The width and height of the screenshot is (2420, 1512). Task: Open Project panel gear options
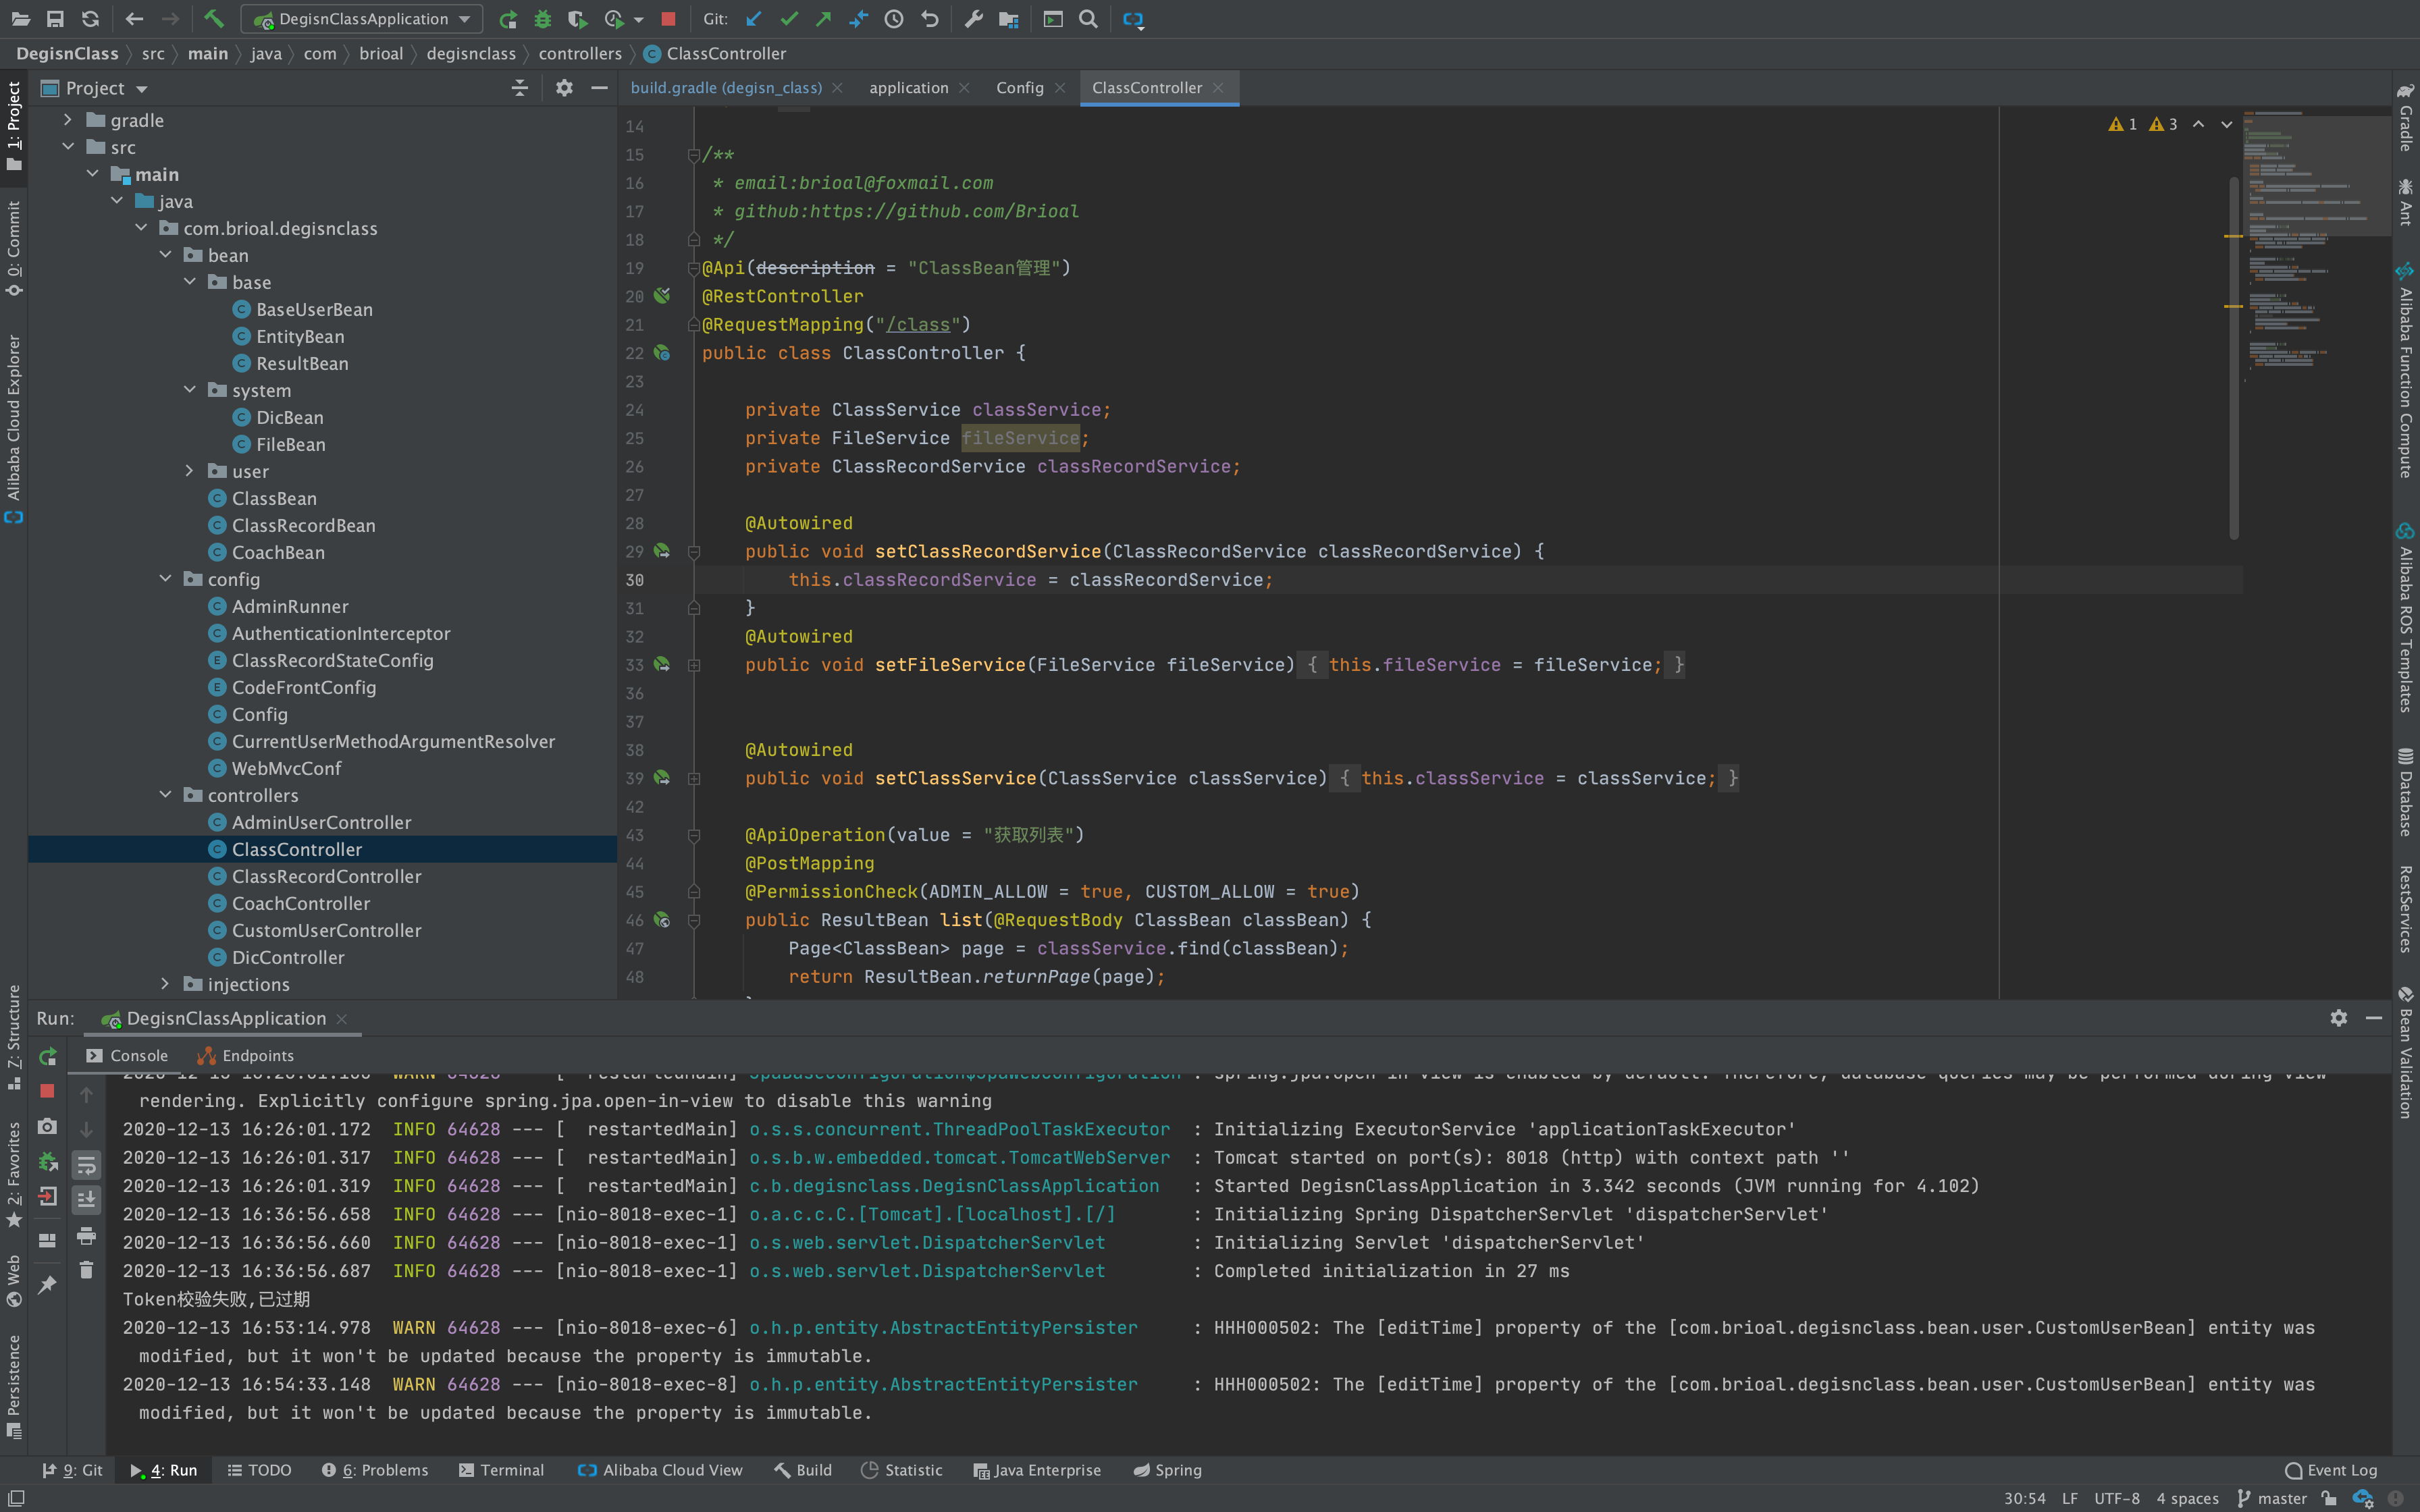[x=564, y=88]
